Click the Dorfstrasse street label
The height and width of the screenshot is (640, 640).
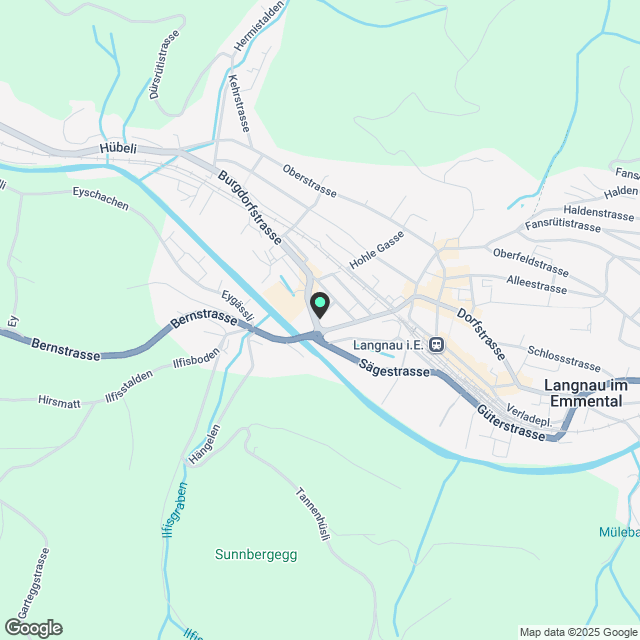[481, 334]
